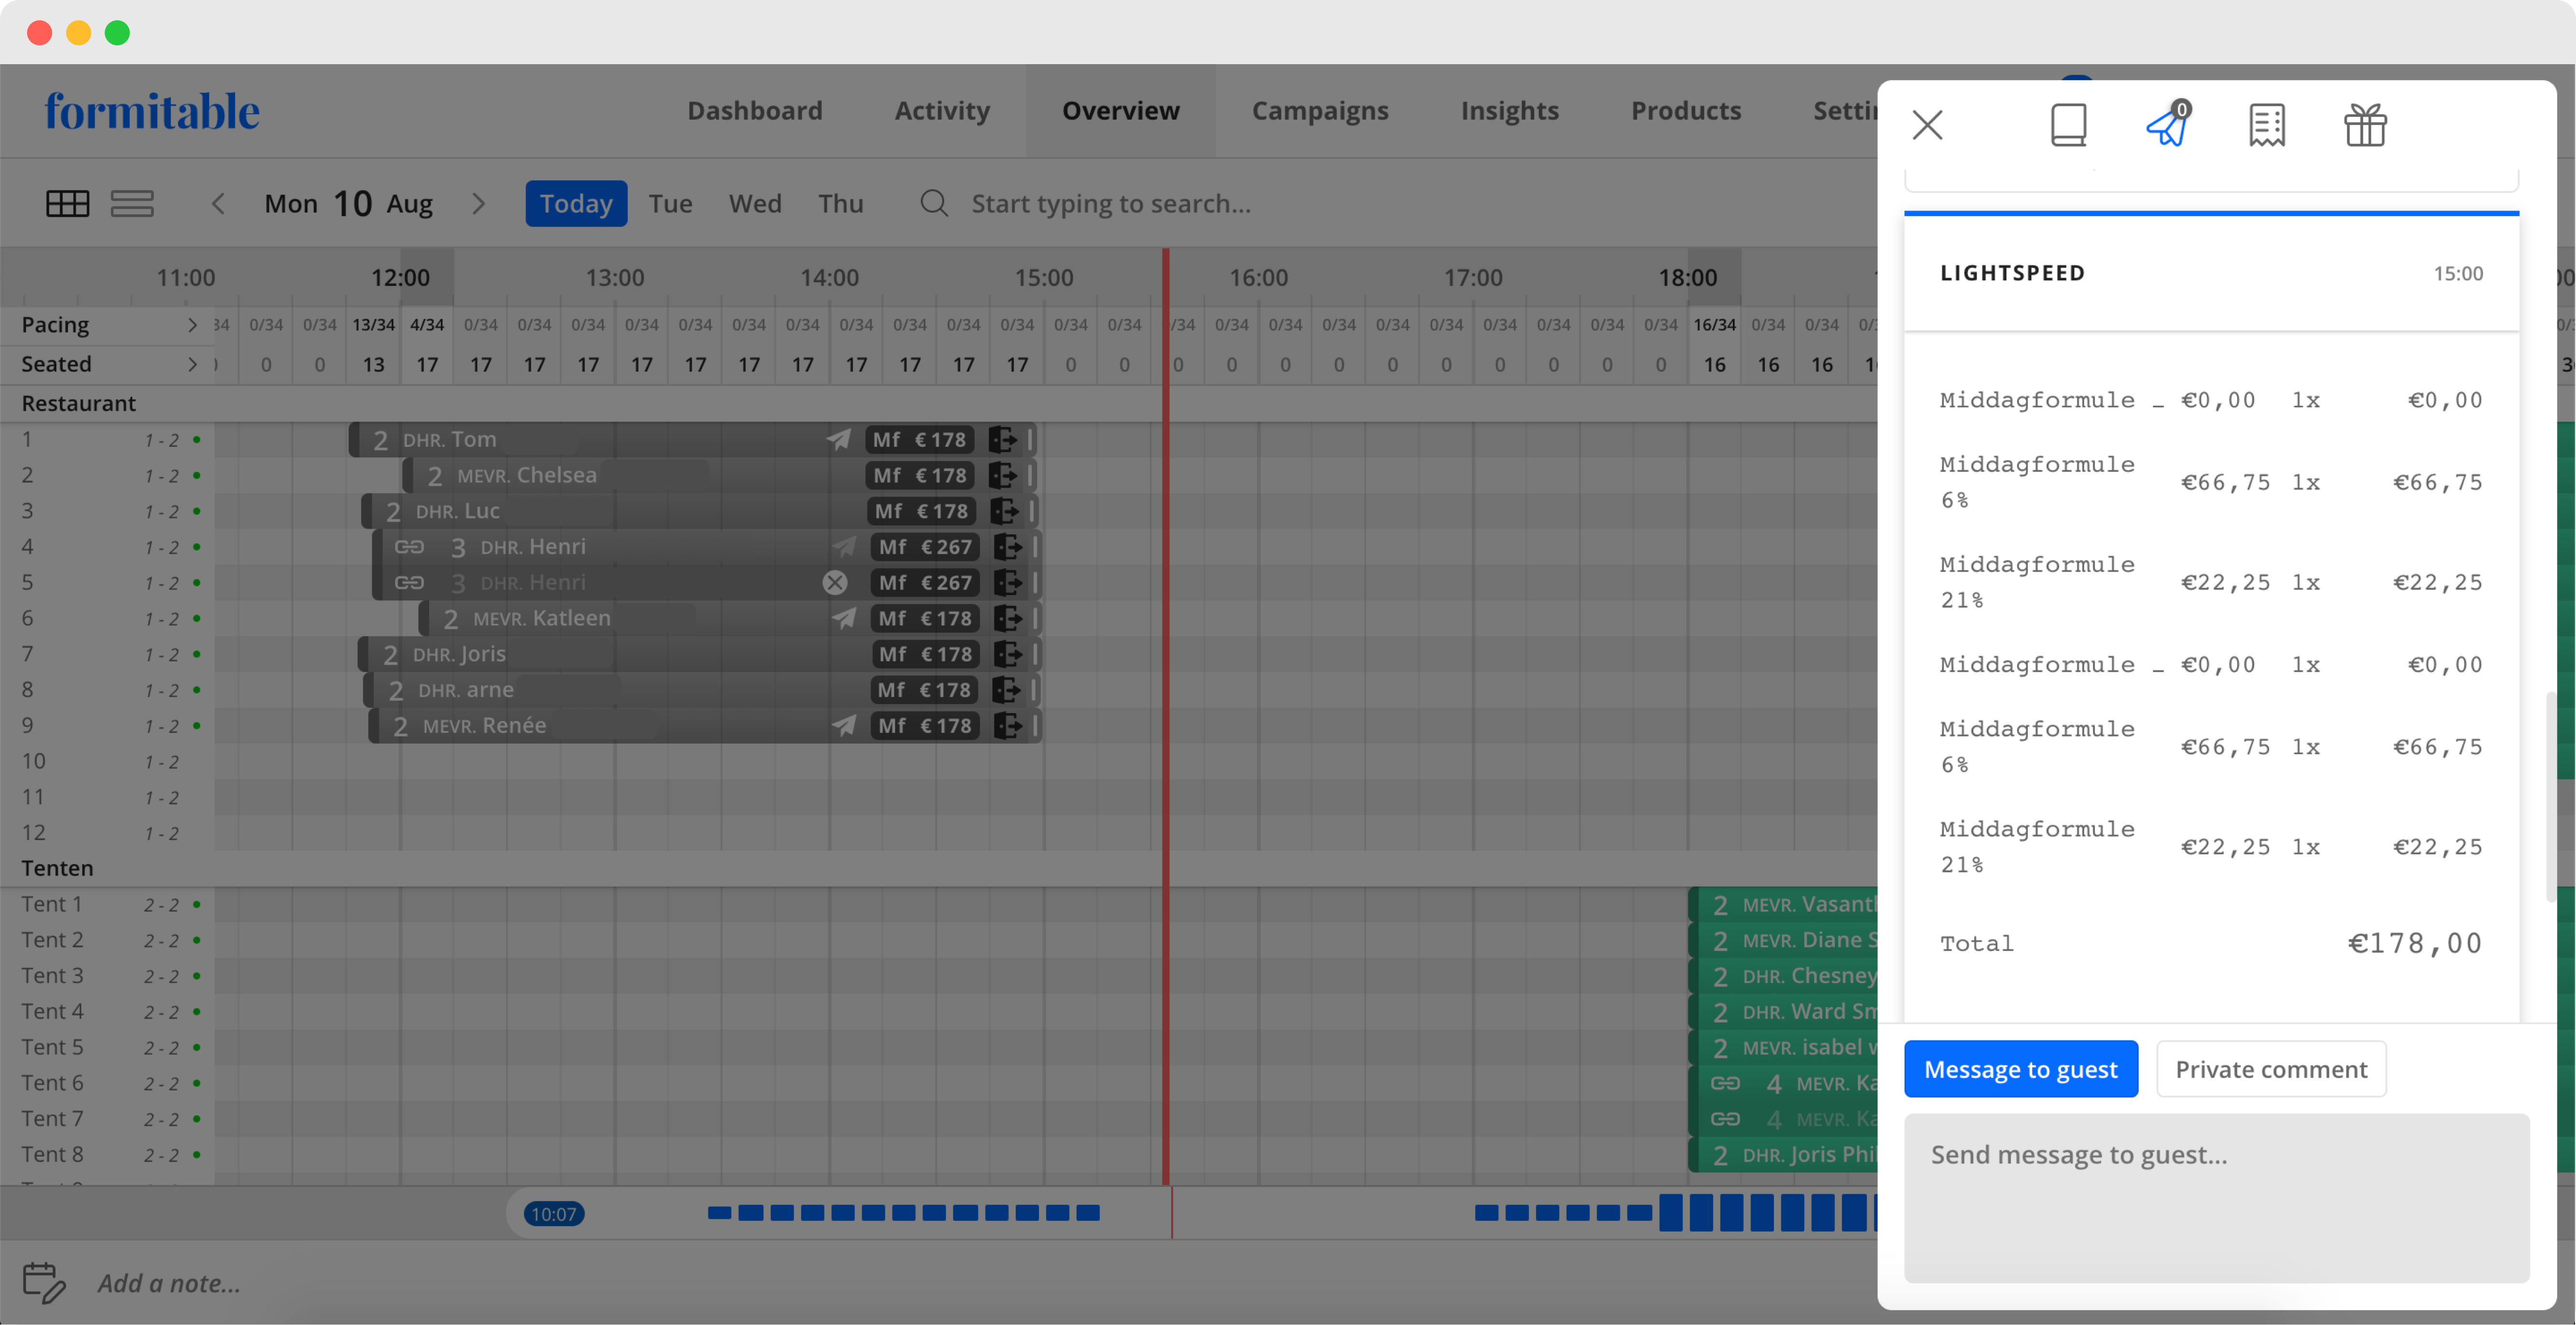
Task: Select Message to guest button
Action: pyautogui.click(x=2021, y=1069)
